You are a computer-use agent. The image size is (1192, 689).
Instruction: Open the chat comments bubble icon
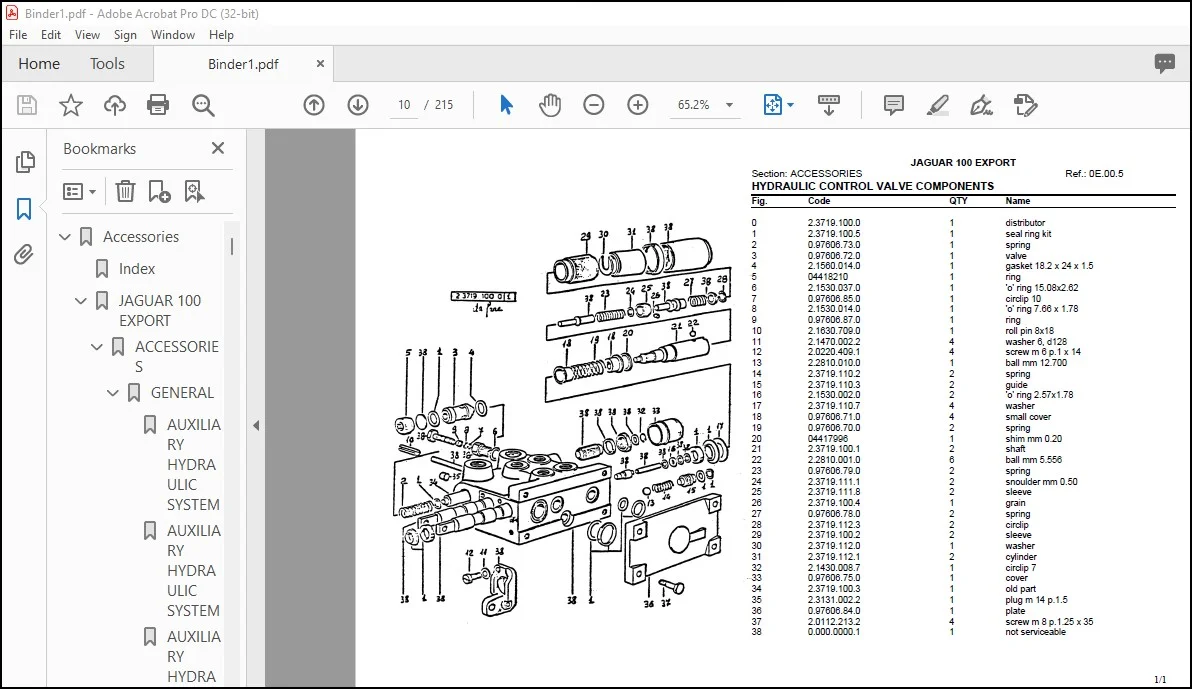[1164, 63]
